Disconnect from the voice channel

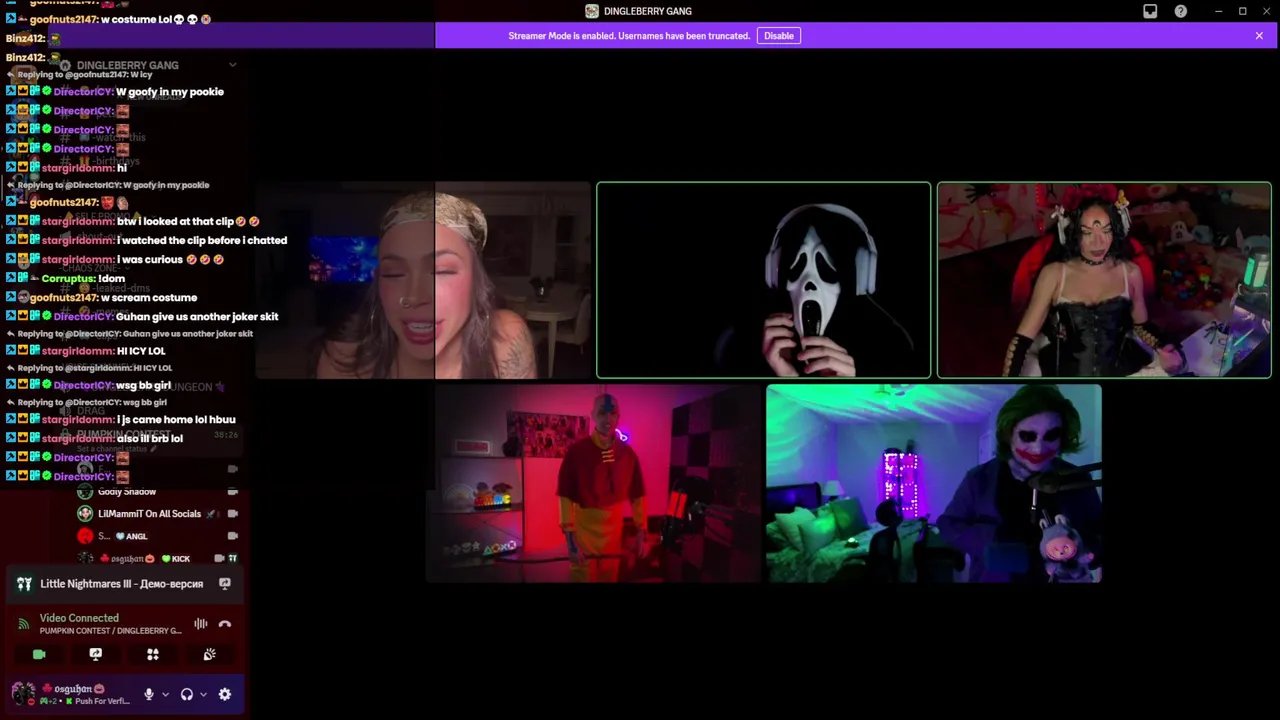[225, 624]
